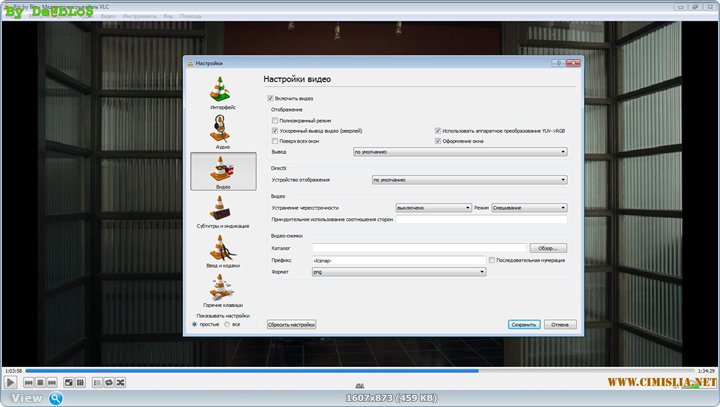Open the extended settings equalizer icon
This screenshot has height=407, width=720.
[x=79, y=382]
